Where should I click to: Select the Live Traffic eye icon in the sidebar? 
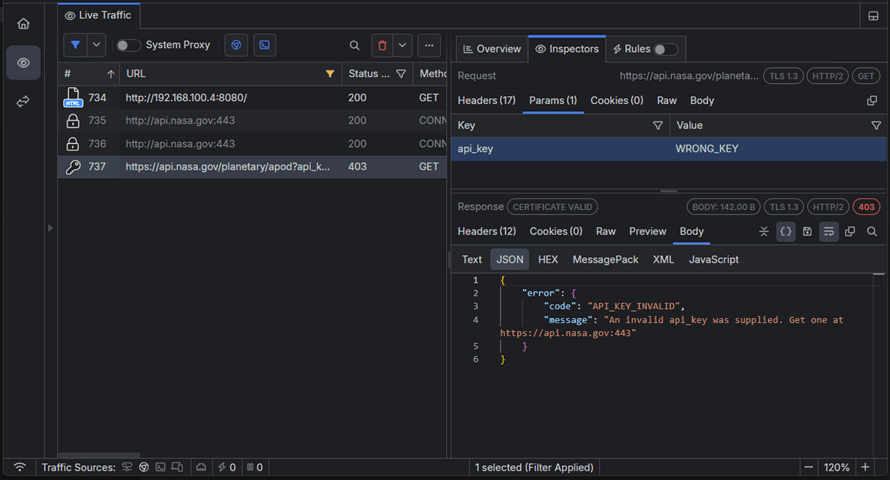tap(23, 62)
